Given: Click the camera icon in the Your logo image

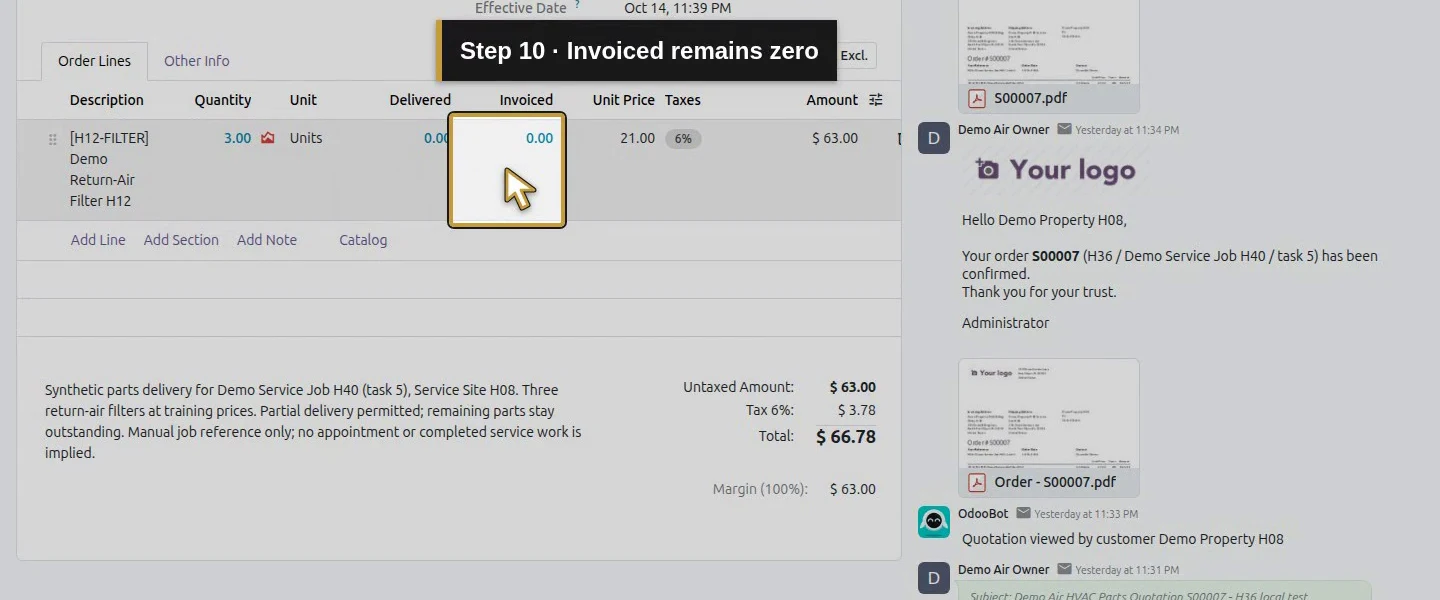Looking at the screenshot, I should [987, 170].
